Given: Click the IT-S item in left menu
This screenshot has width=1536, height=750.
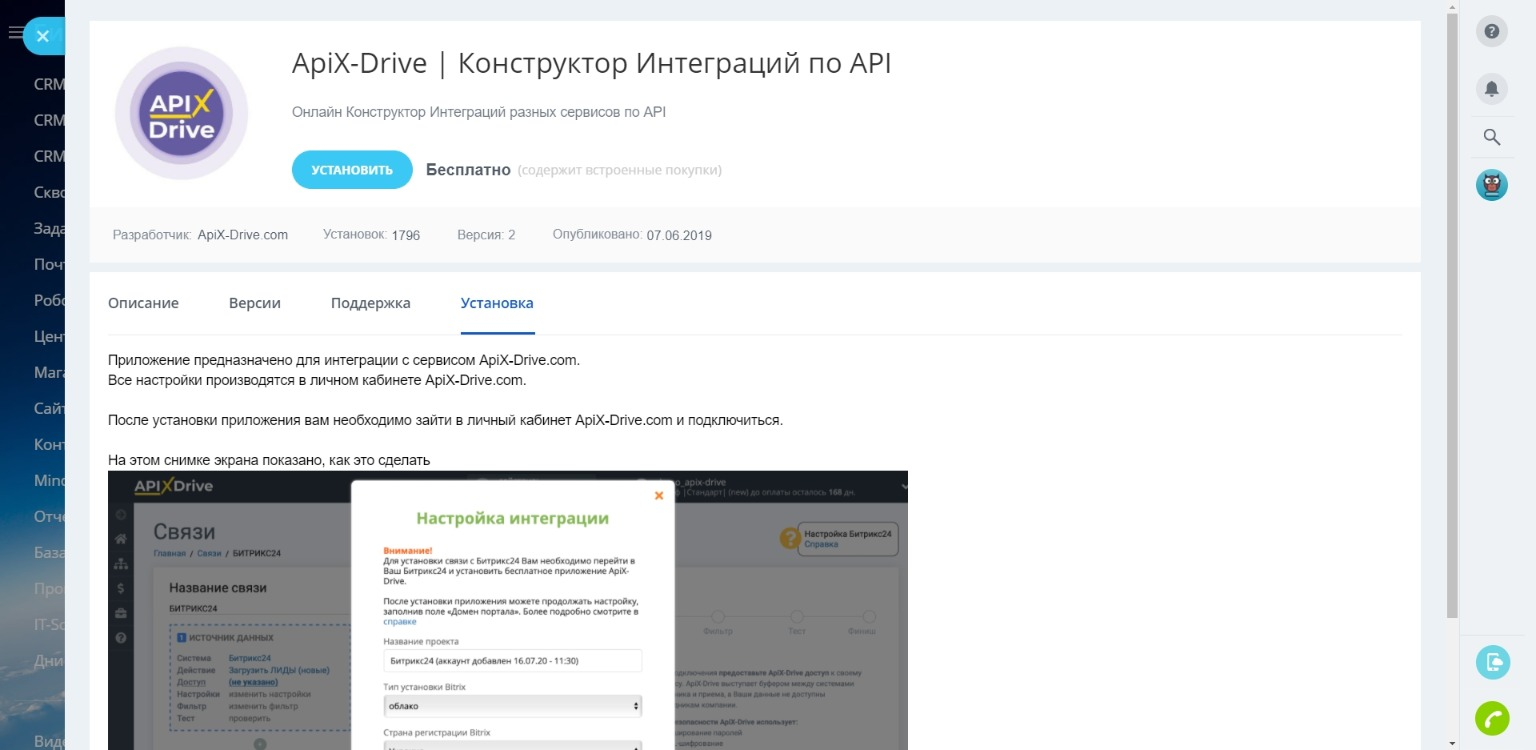Looking at the screenshot, I should 49,624.
